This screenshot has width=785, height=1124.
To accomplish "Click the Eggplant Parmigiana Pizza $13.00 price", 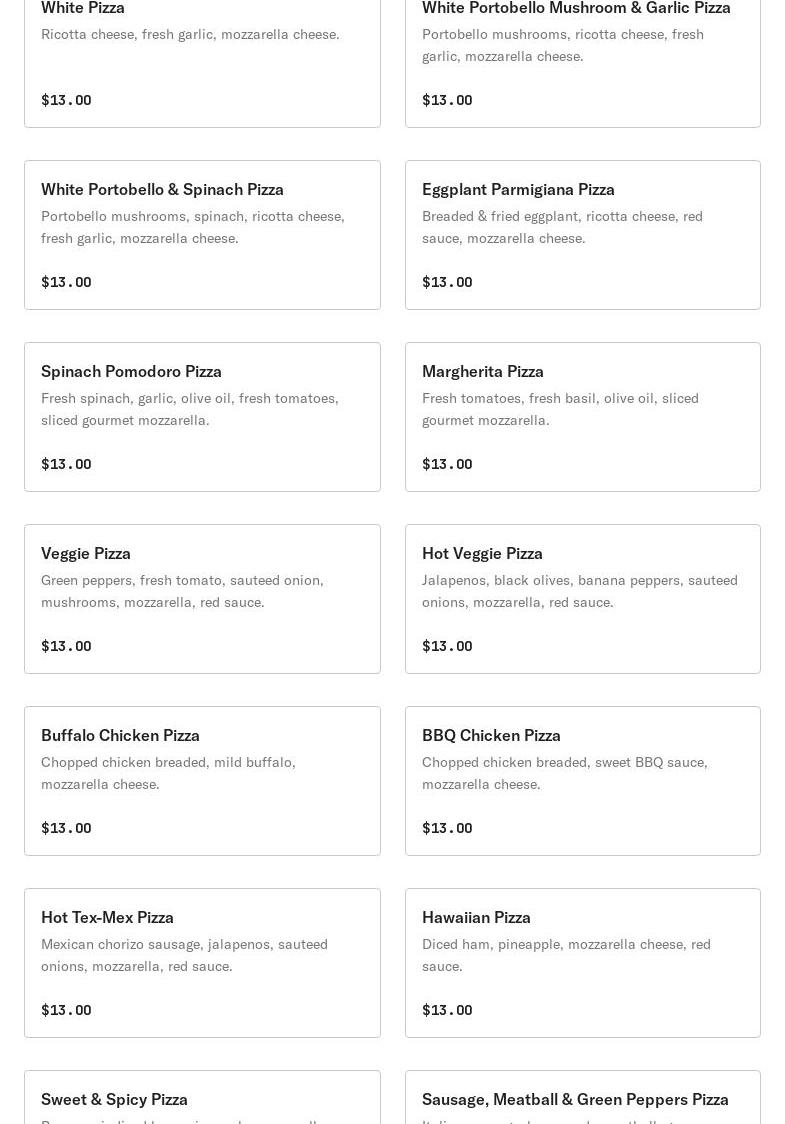I will click(x=447, y=282).
